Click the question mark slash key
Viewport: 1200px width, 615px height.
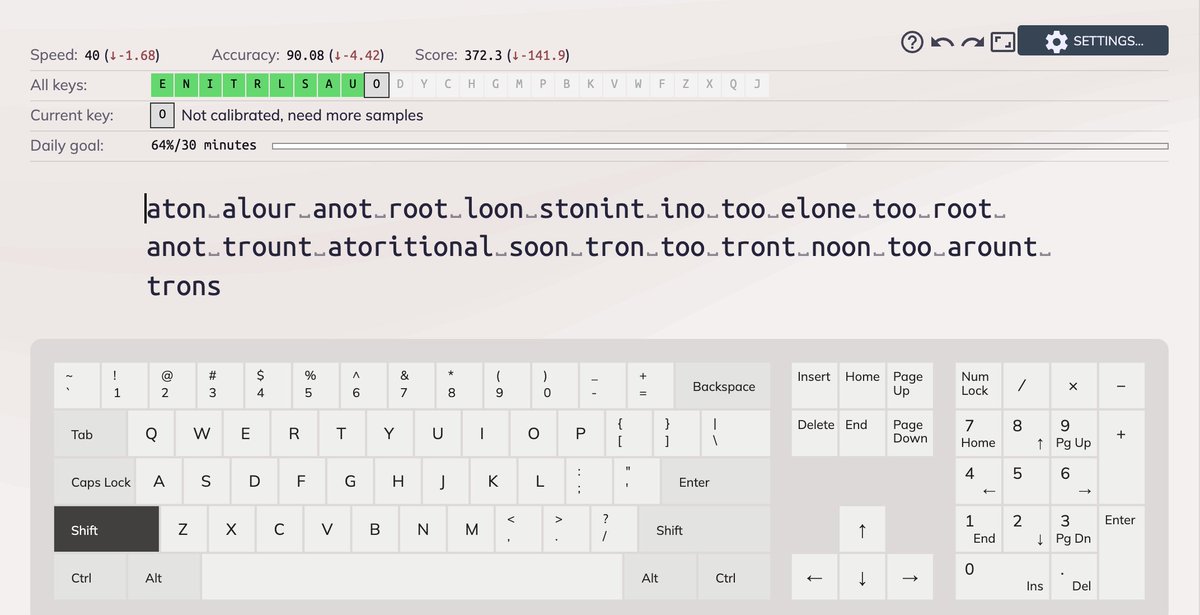tap(613, 530)
